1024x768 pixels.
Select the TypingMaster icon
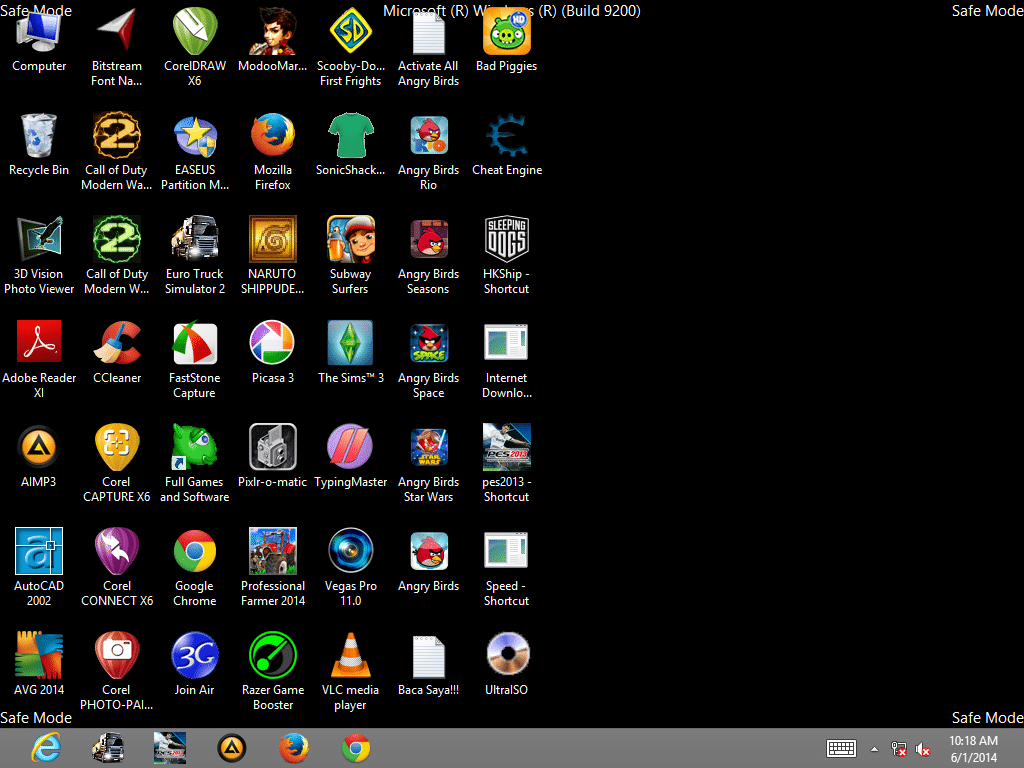tap(351, 447)
